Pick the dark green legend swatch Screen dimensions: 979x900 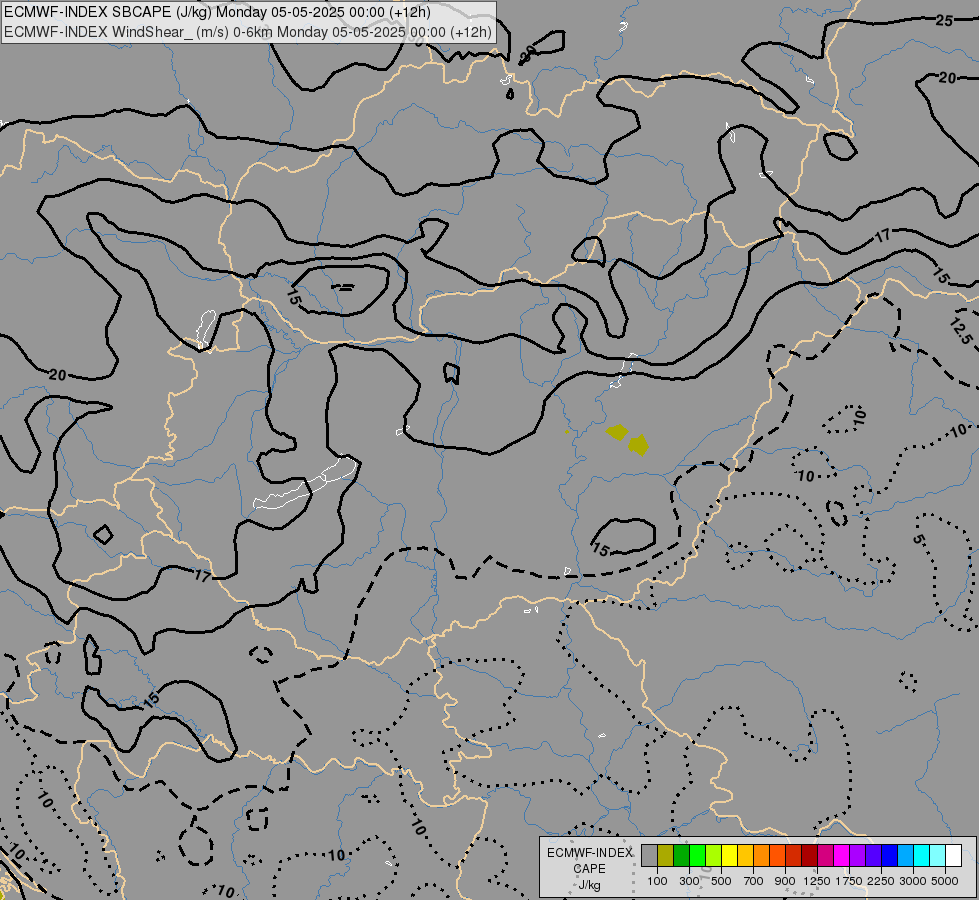coord(681,856)
